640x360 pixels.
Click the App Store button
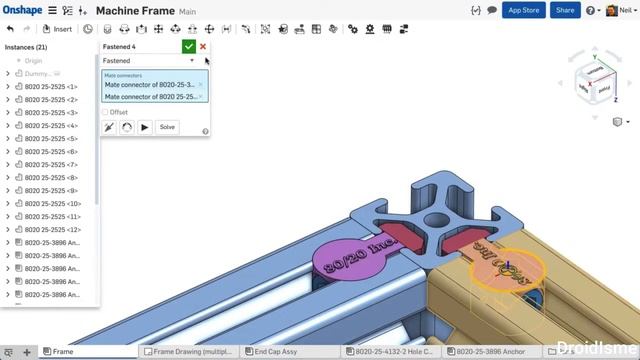point(524,10)
